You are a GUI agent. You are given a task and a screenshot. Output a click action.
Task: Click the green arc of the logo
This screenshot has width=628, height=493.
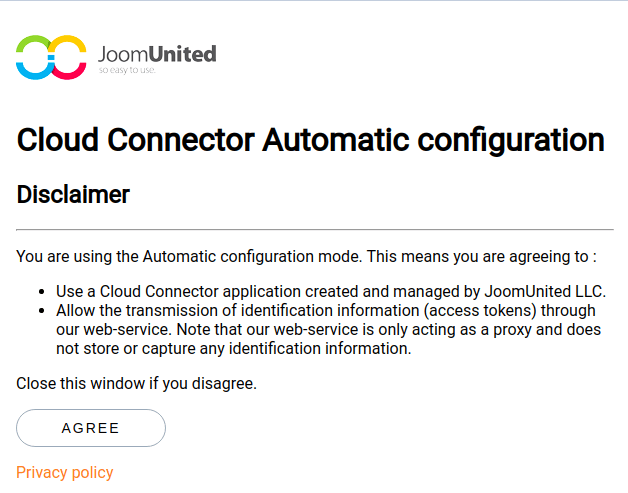point(32,43)
